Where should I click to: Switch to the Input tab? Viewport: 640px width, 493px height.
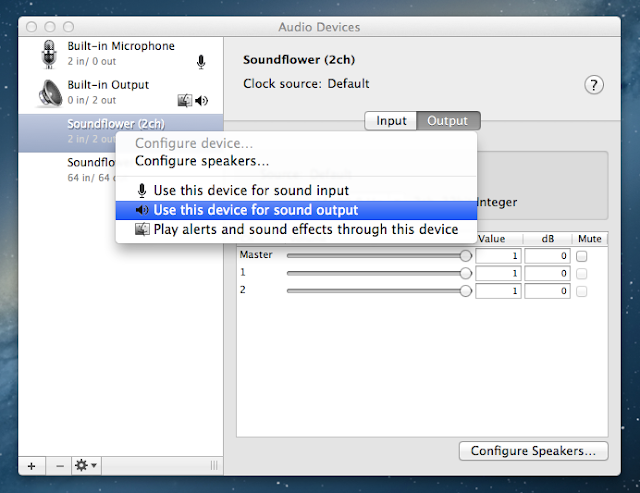tap(391, 121)
